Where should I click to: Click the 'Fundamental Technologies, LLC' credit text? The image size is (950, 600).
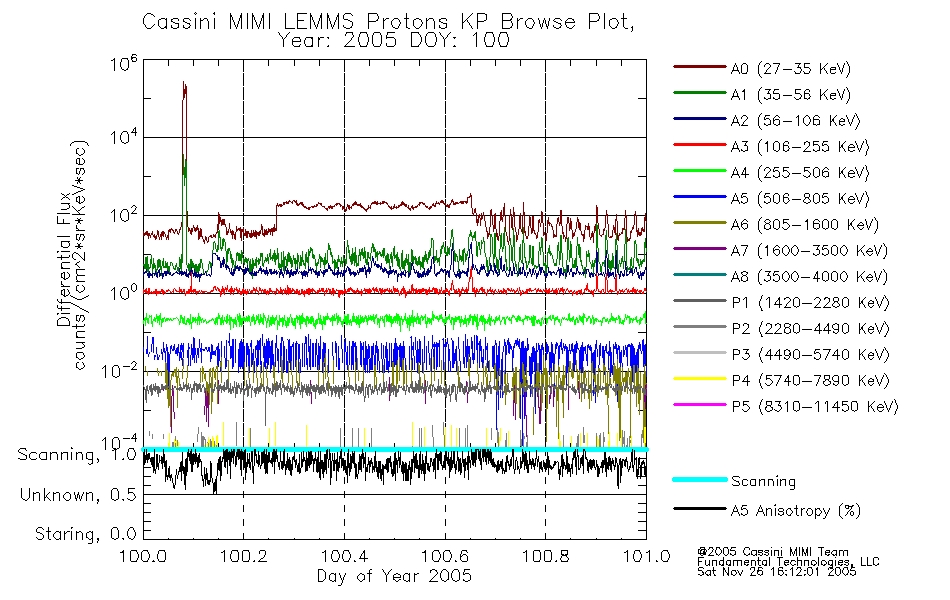click(788, 562)
